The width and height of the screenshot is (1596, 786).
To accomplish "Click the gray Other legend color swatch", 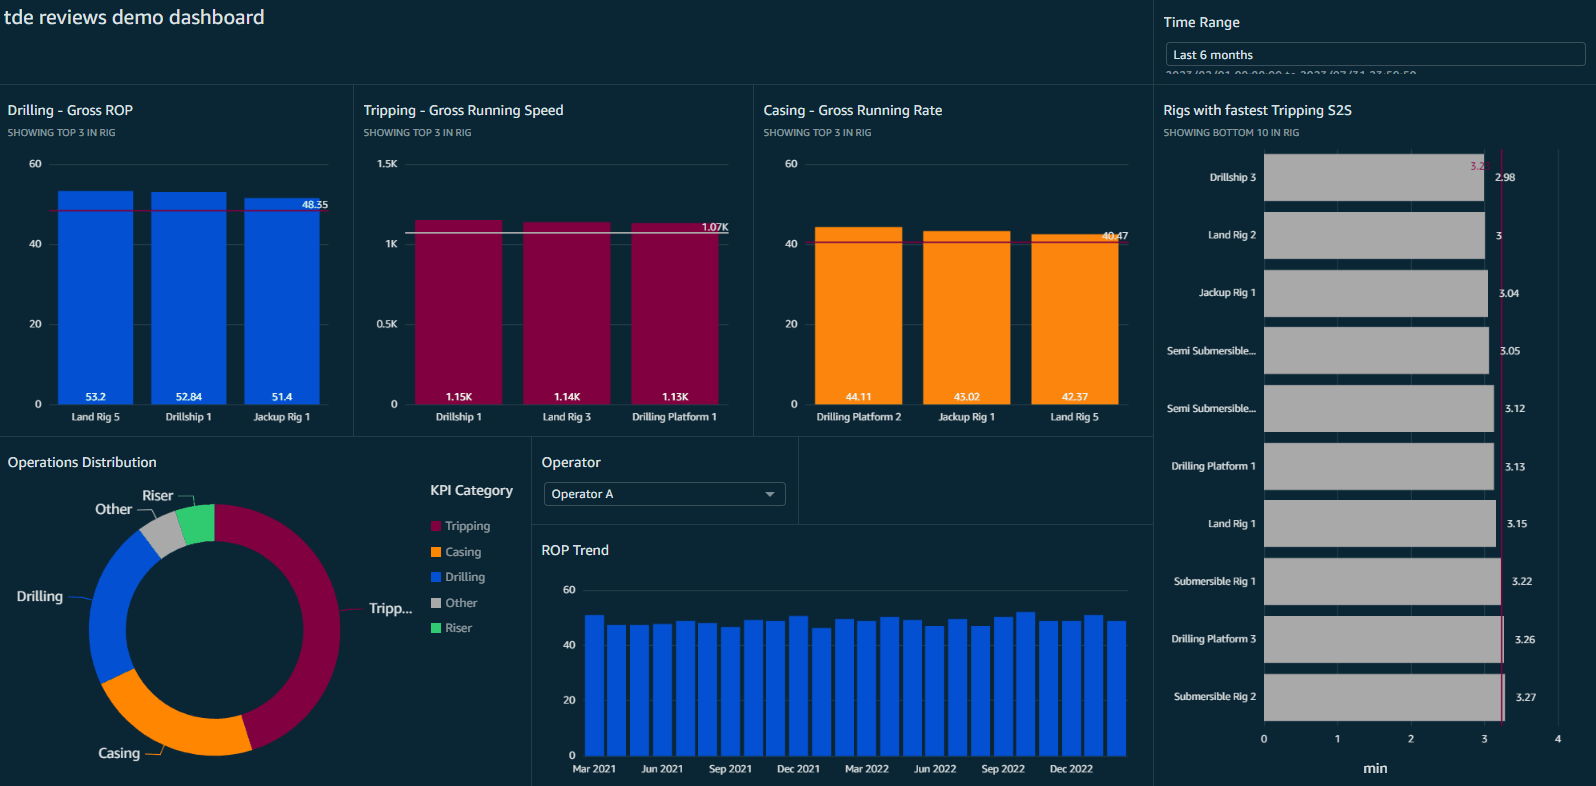I will pyautogui.click(x=436, y=603).
